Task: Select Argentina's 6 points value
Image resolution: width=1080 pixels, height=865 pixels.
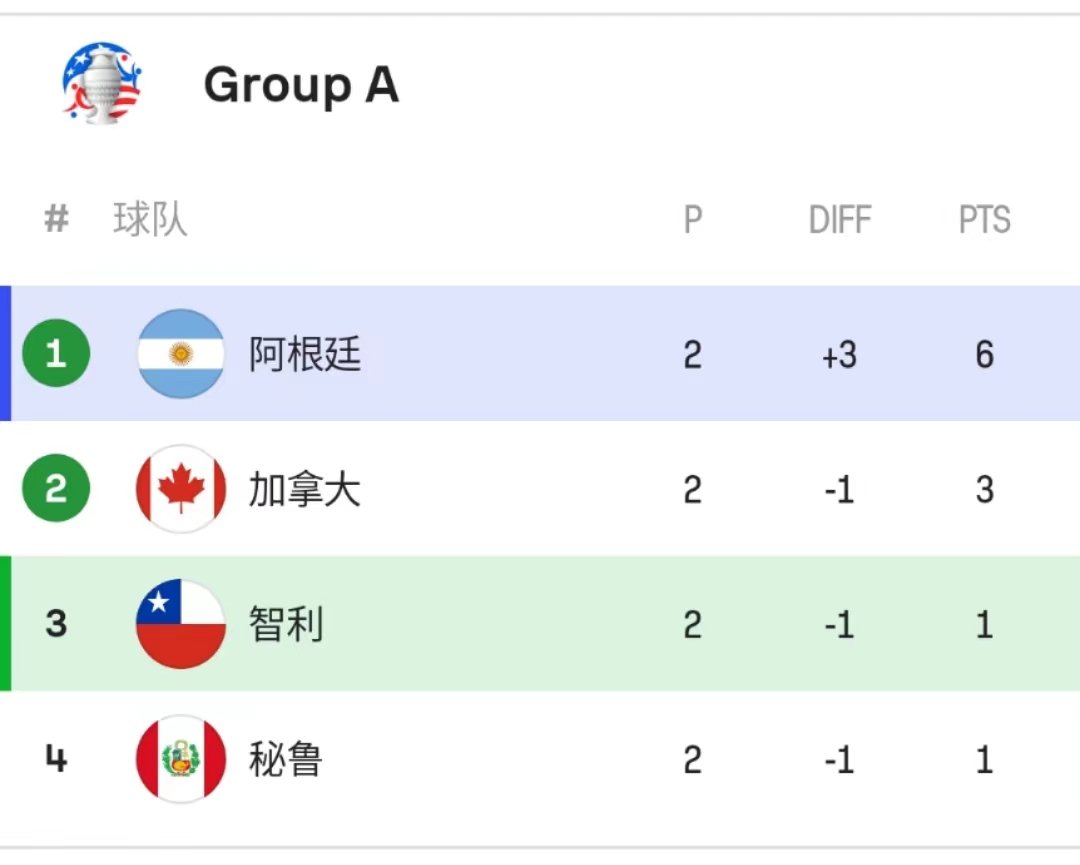Action: tap(984, 355)
